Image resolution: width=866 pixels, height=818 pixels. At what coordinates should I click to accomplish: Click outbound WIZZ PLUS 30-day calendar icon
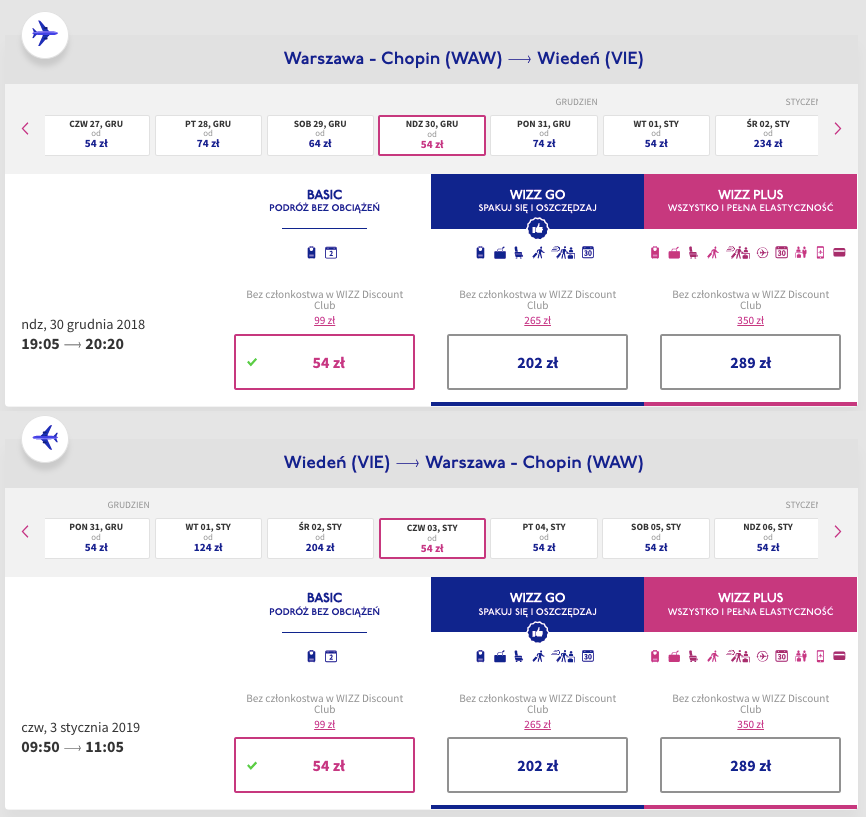pyautogui.click(x=781, y=252)
